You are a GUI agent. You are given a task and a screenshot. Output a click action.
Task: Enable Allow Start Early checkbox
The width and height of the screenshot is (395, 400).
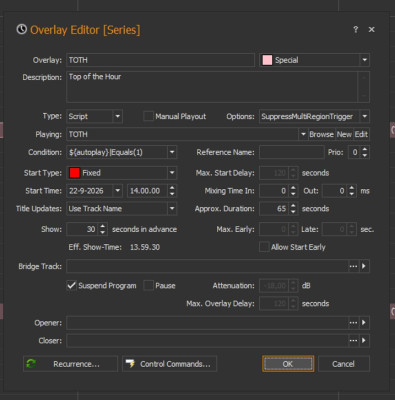click(x=264, y=247)
